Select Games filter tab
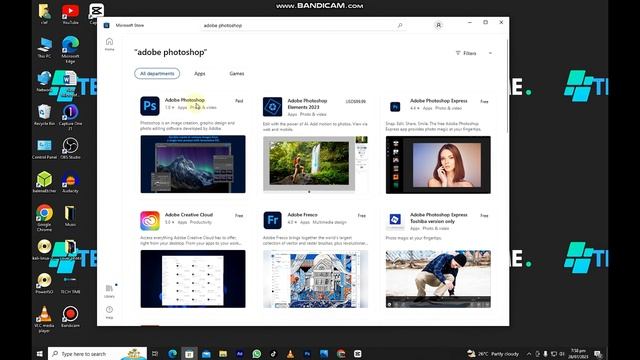This screenshot has height=360, width=640. [x=237, y=73]
